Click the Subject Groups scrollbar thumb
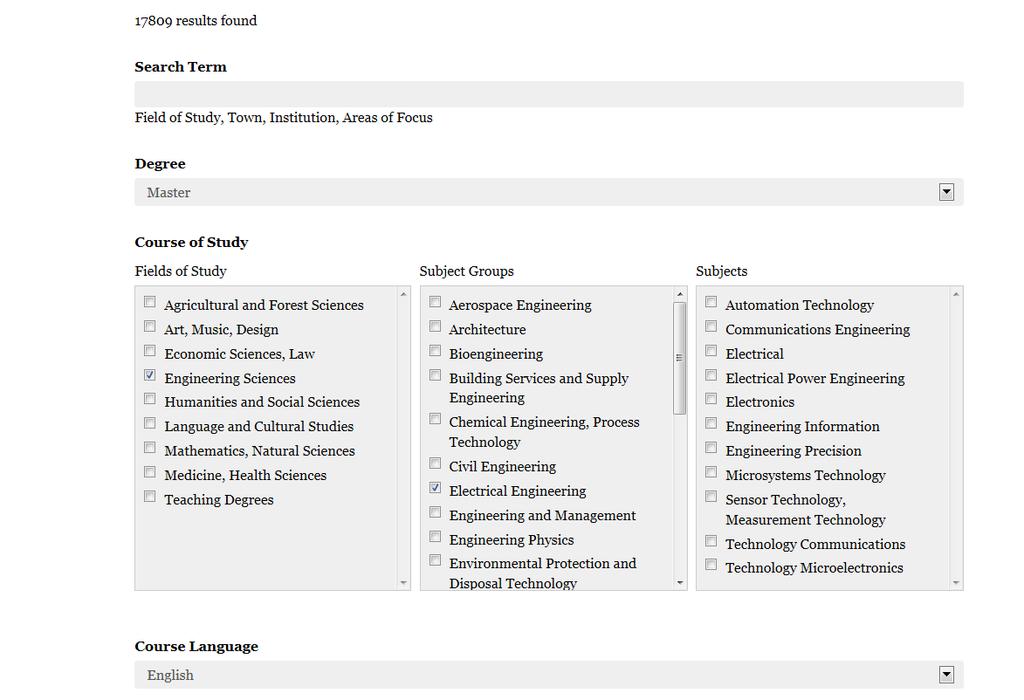Image resolution: width=1024 pixels, height=700 pixels. point(680,358)
